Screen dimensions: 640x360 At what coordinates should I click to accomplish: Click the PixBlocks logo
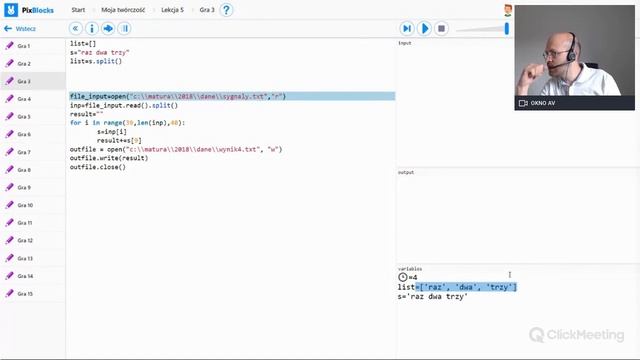(29, 10)
